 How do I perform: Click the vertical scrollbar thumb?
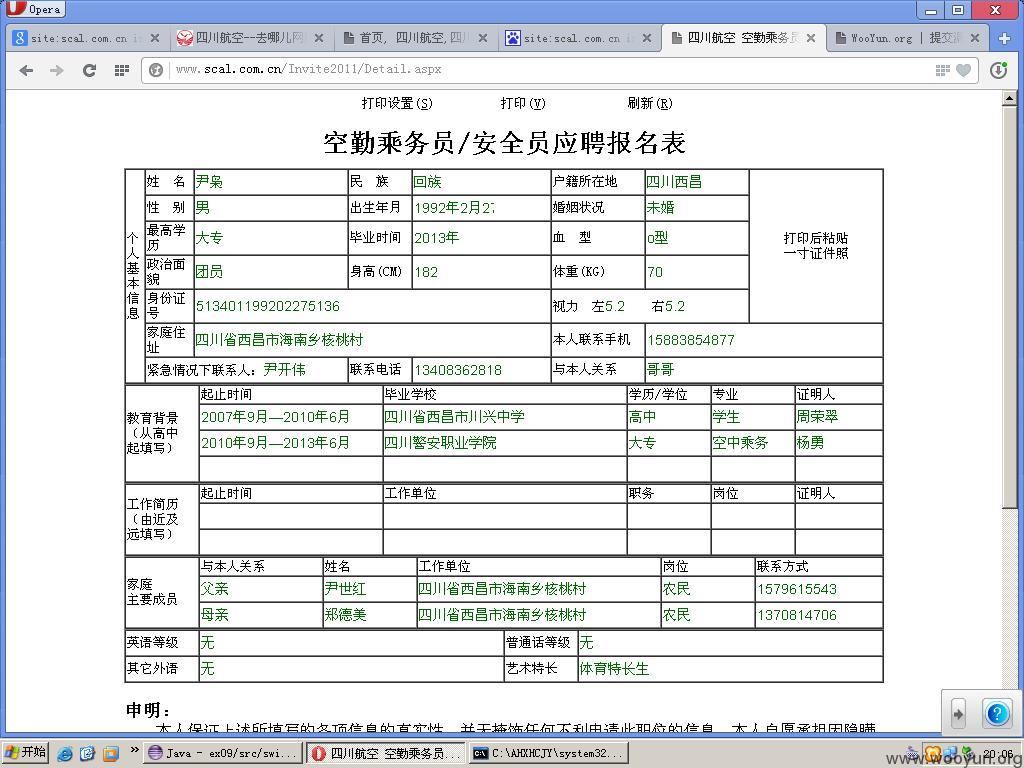1010,307
